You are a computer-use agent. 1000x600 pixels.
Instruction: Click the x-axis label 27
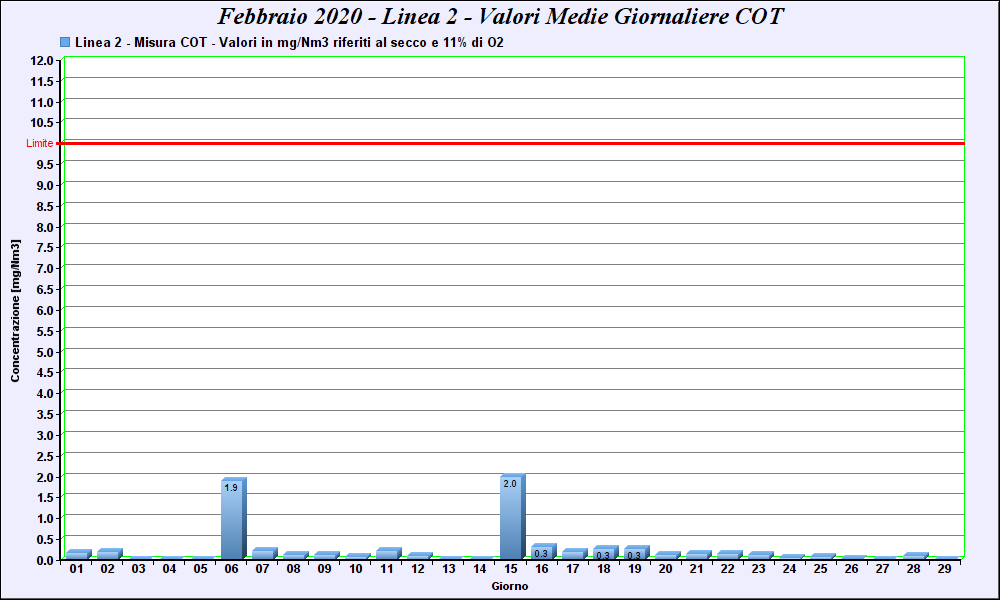click(883, 569)
